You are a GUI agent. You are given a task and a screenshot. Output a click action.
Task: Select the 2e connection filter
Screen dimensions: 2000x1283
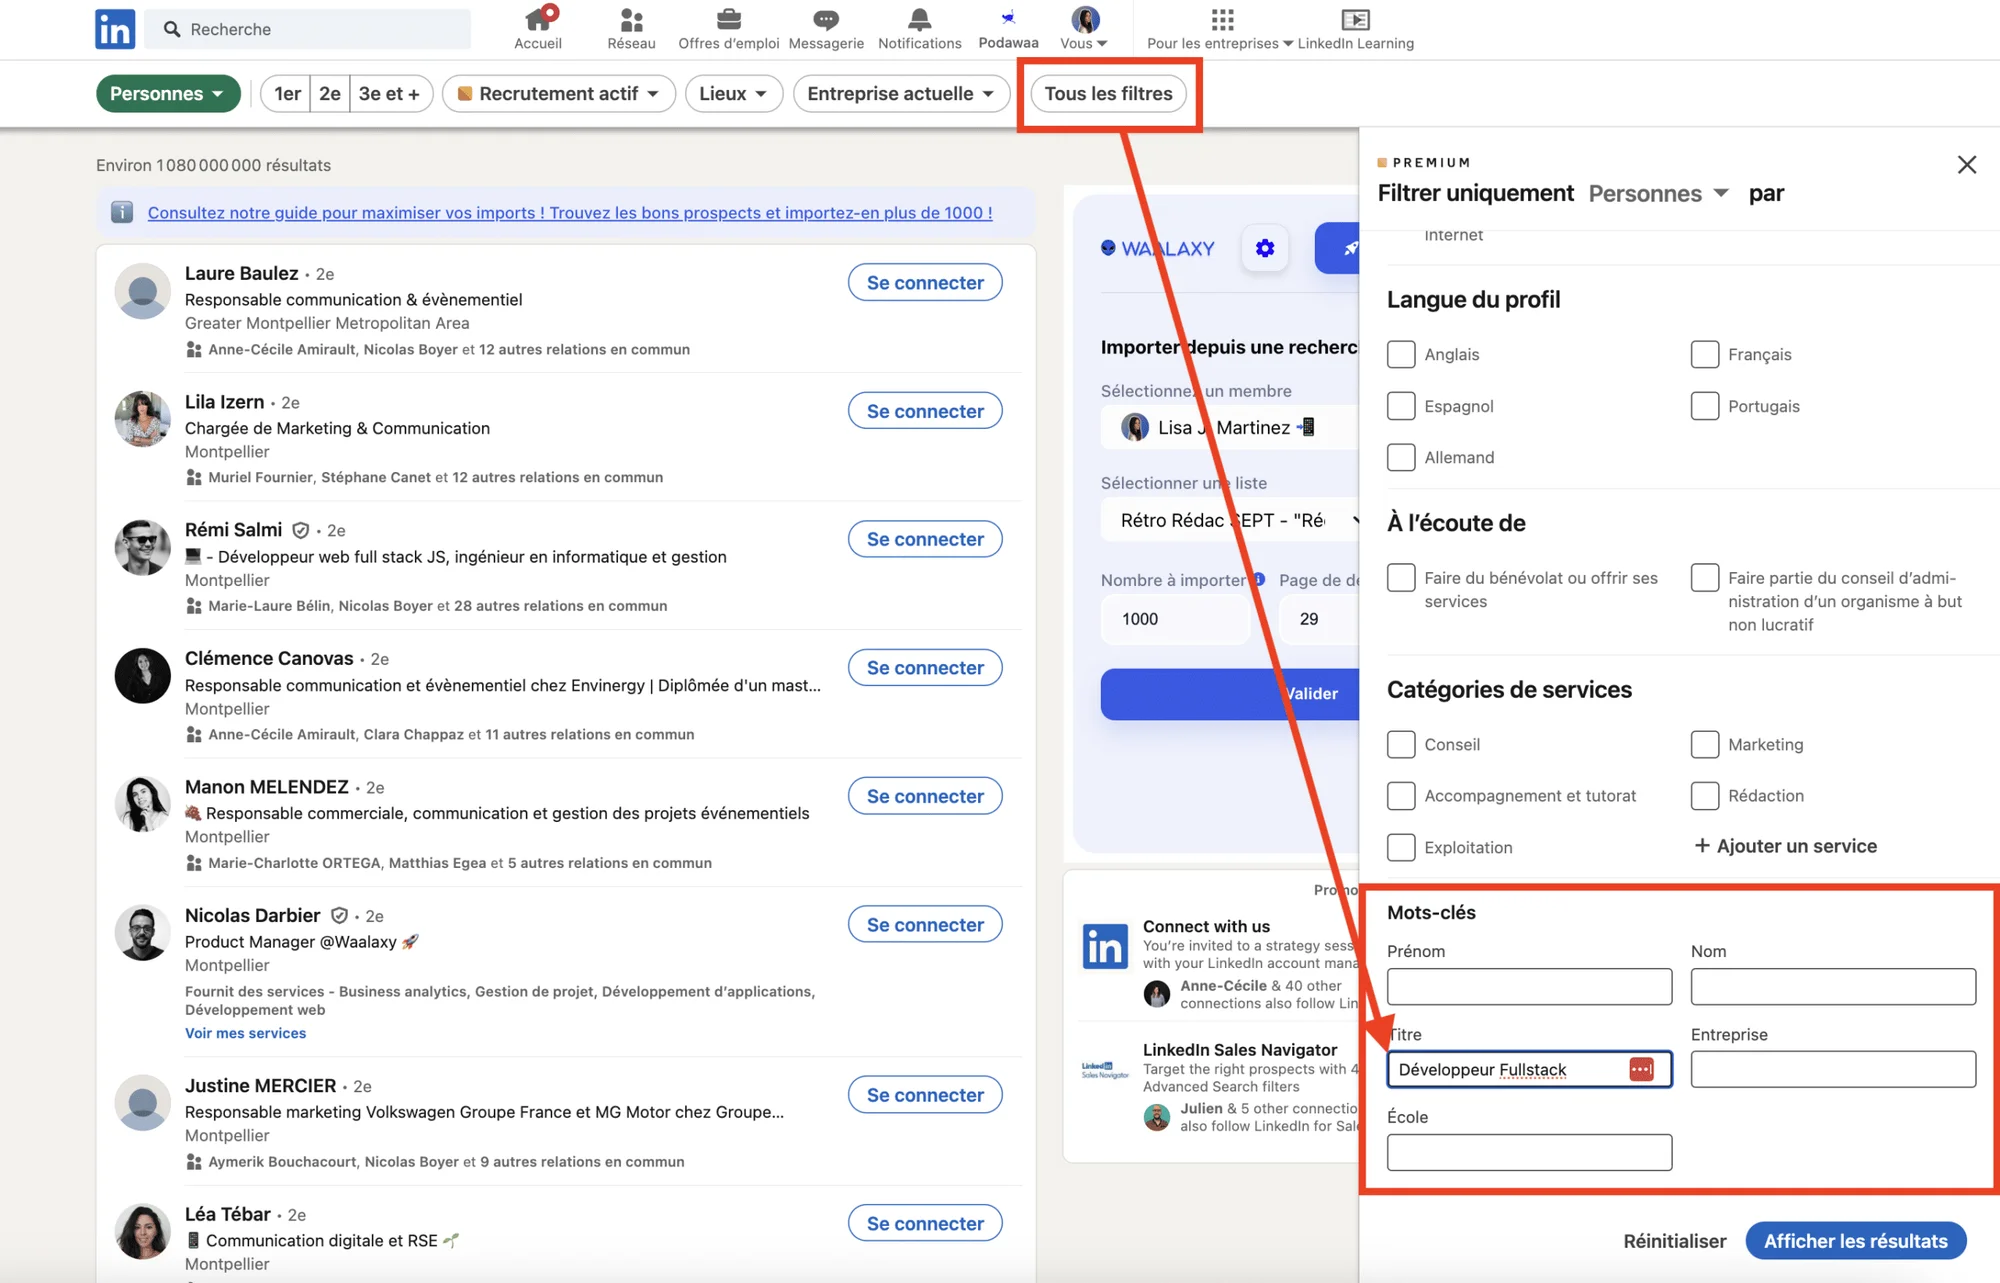coord(330,93)
